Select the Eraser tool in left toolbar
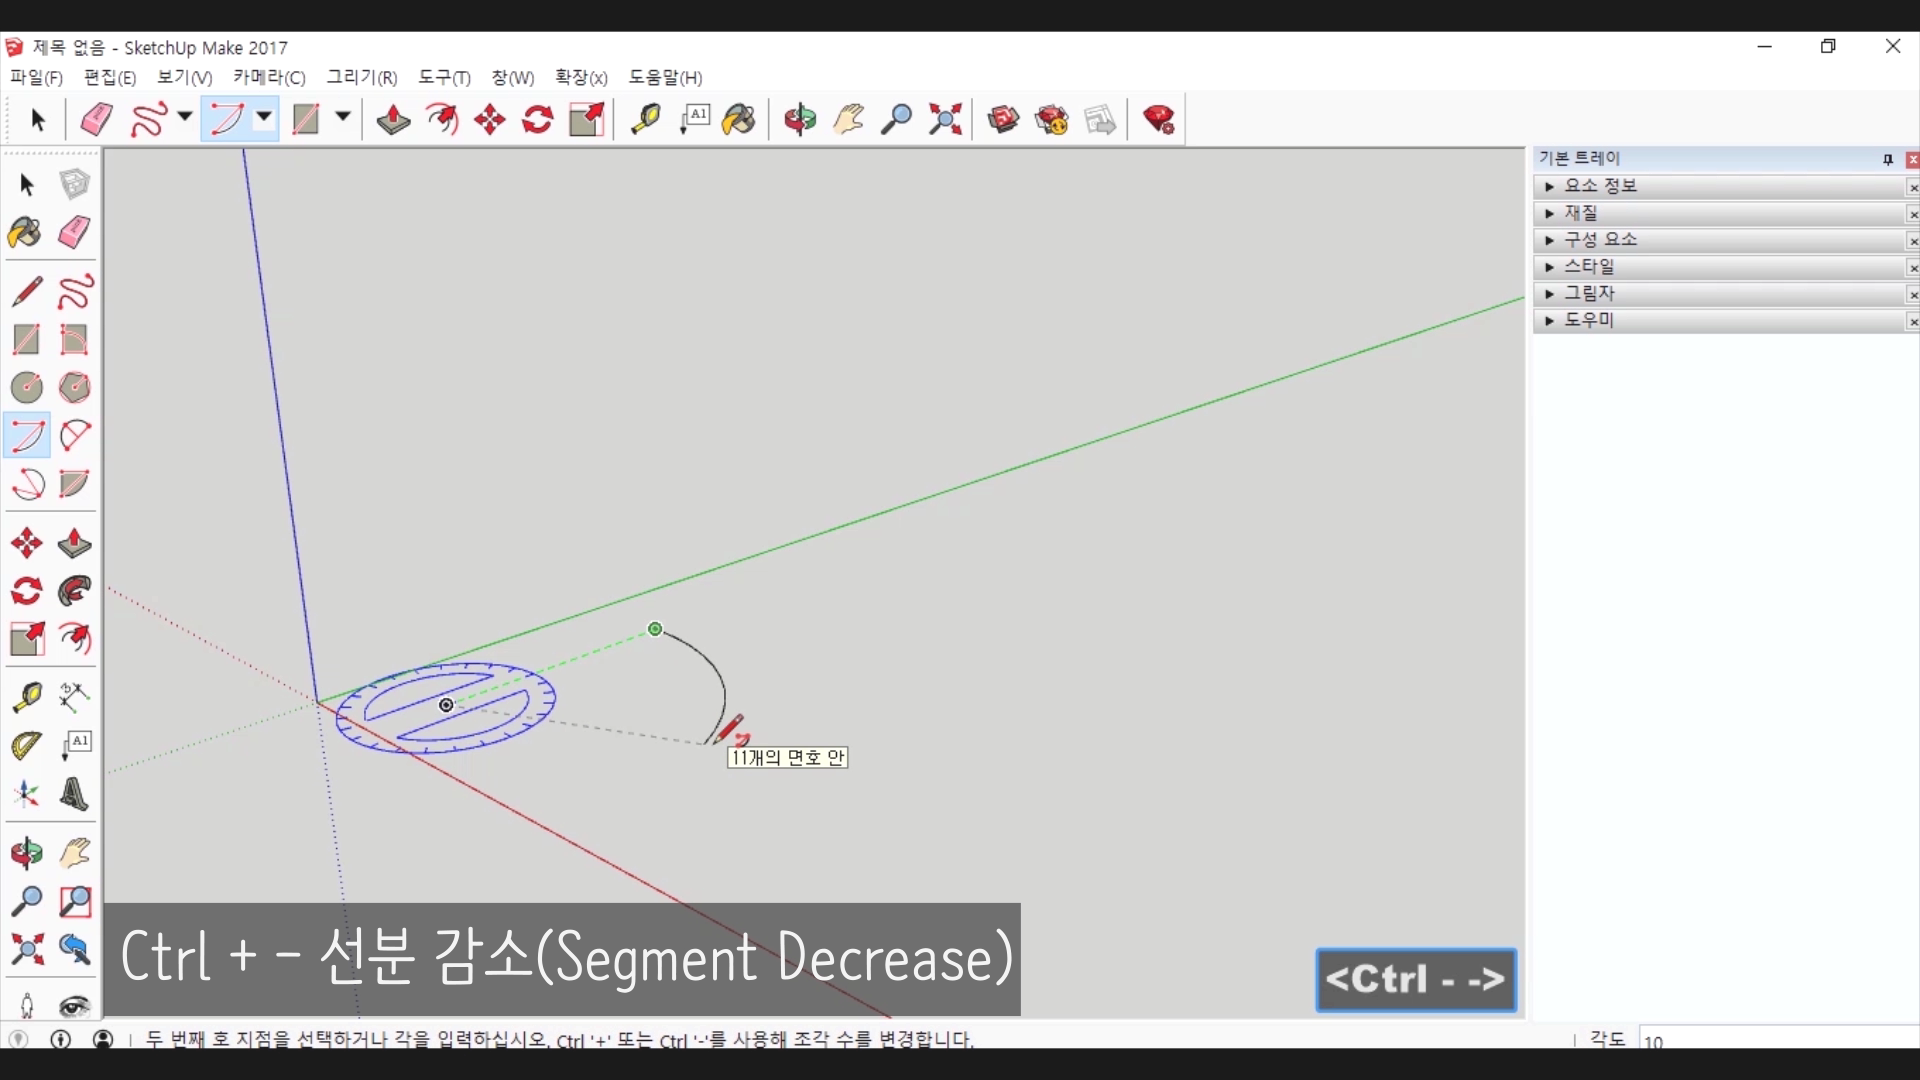The image size is (1920, 1080). click(74, 233)
